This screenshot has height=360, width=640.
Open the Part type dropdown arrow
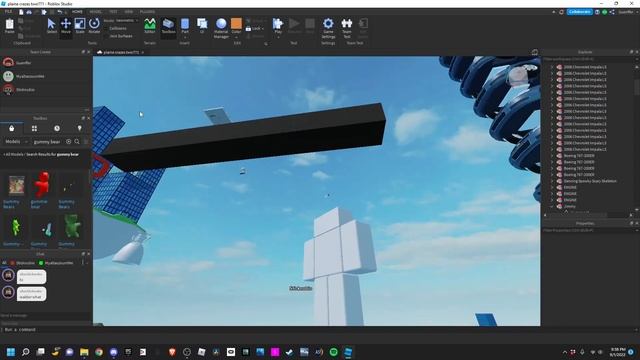(x=185, y=38)
